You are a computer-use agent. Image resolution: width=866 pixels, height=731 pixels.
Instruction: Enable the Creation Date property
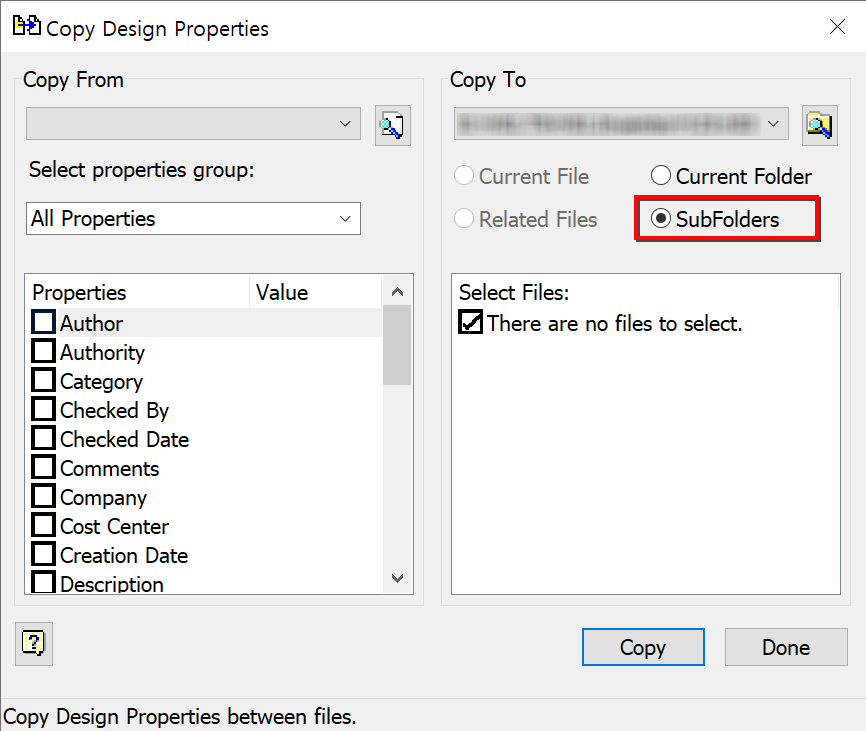(x=42, y=554)
